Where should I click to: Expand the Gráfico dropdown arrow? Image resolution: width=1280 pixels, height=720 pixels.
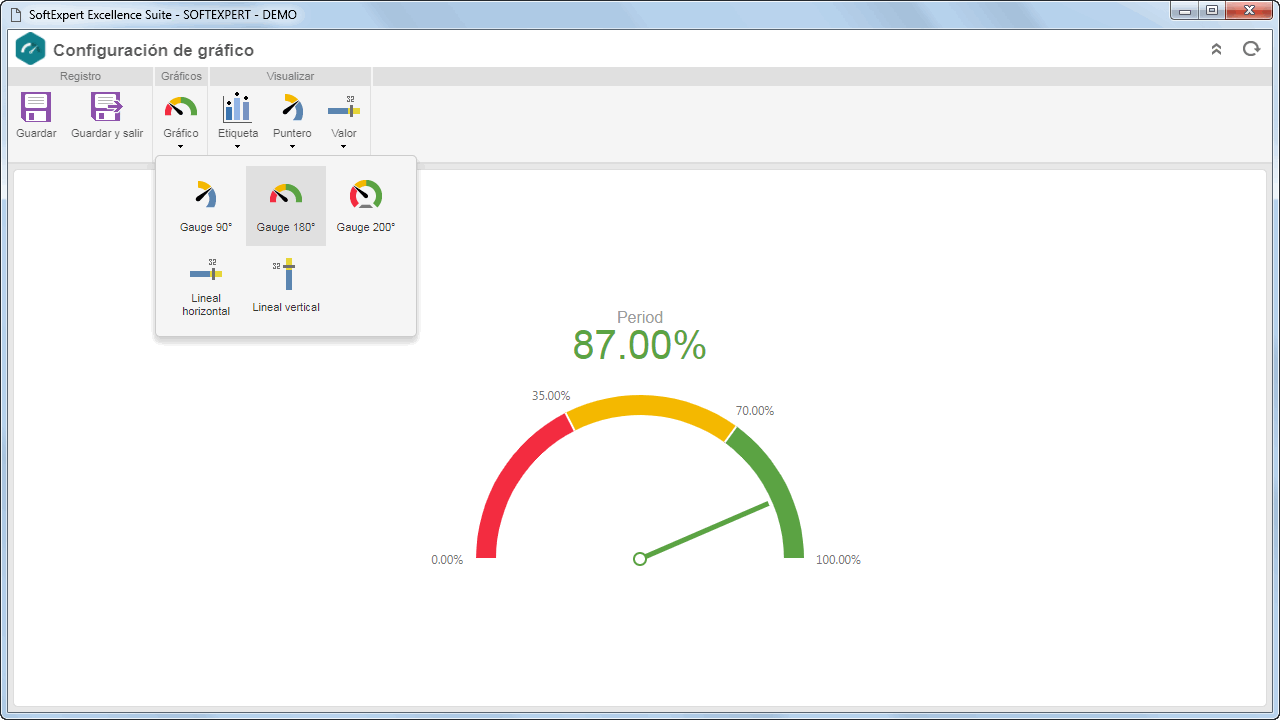181,147
